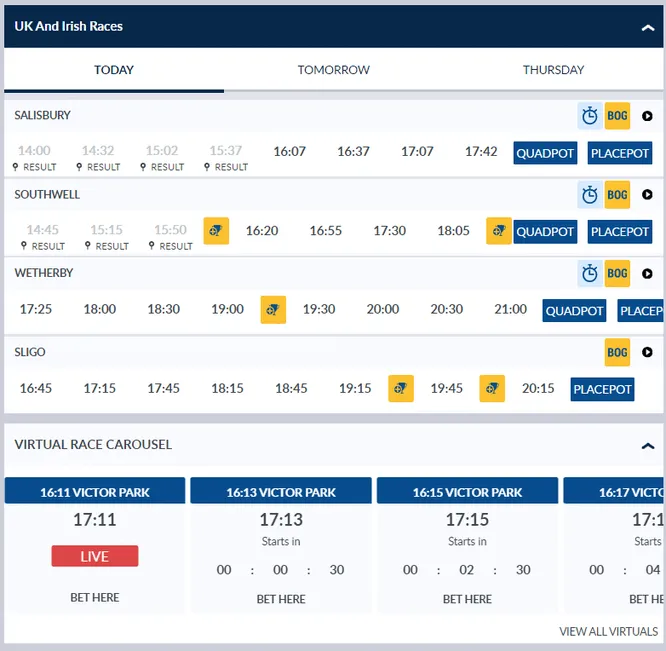The height and width of the screenshot is (651, 666).
Task: Bet here on 17:13 virtual race
Action: pyautogui.click(x=281, y=599)
